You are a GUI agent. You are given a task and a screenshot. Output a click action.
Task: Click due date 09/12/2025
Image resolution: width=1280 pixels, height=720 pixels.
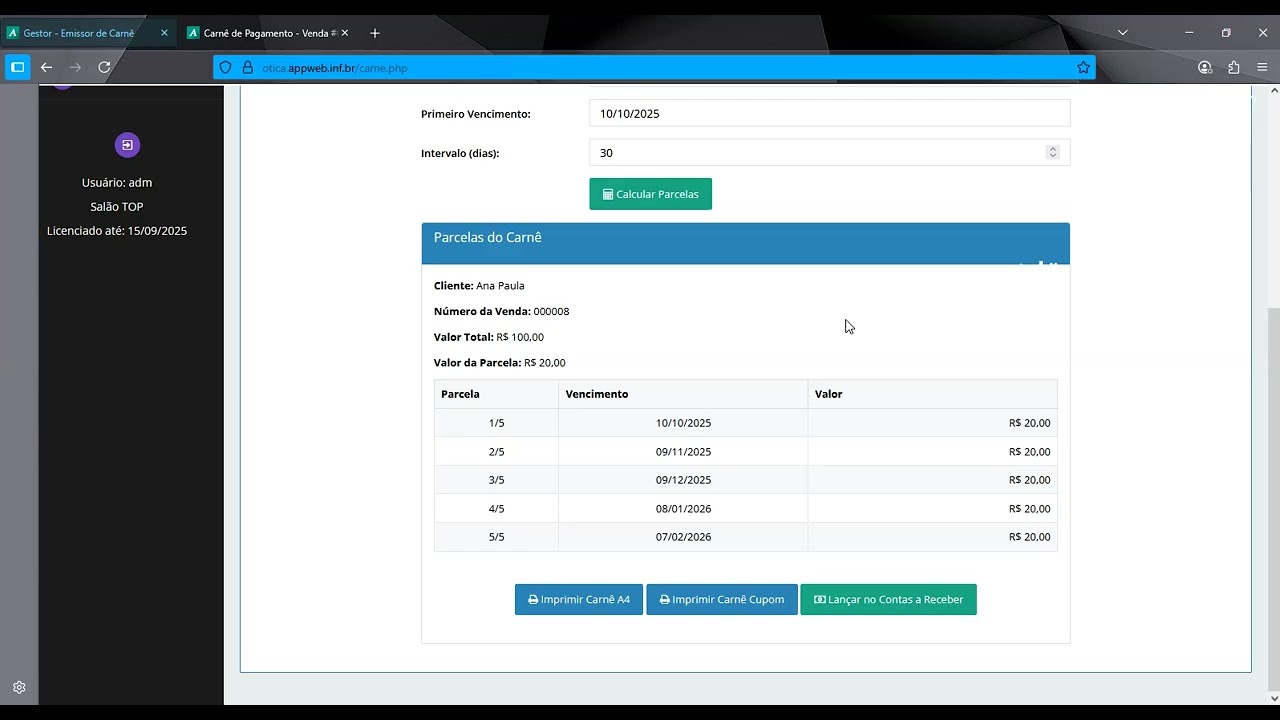(683, 480)
